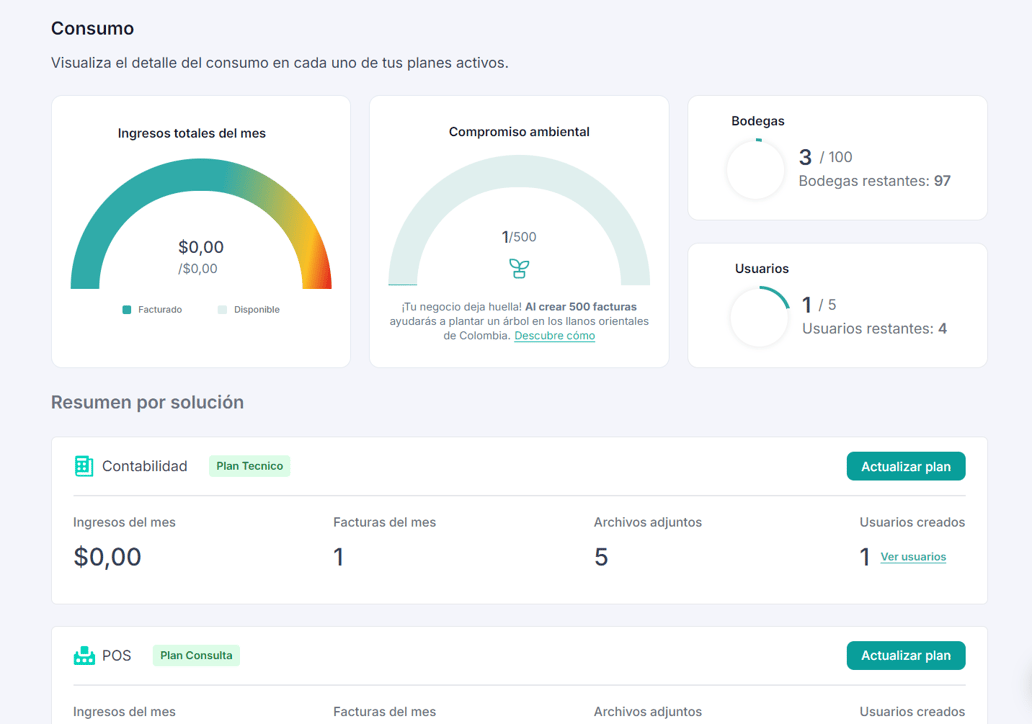Click the Plan Tecnico badge next to Contabilidad
Viewport: 1032px width, 724px height.
point(249,465)
